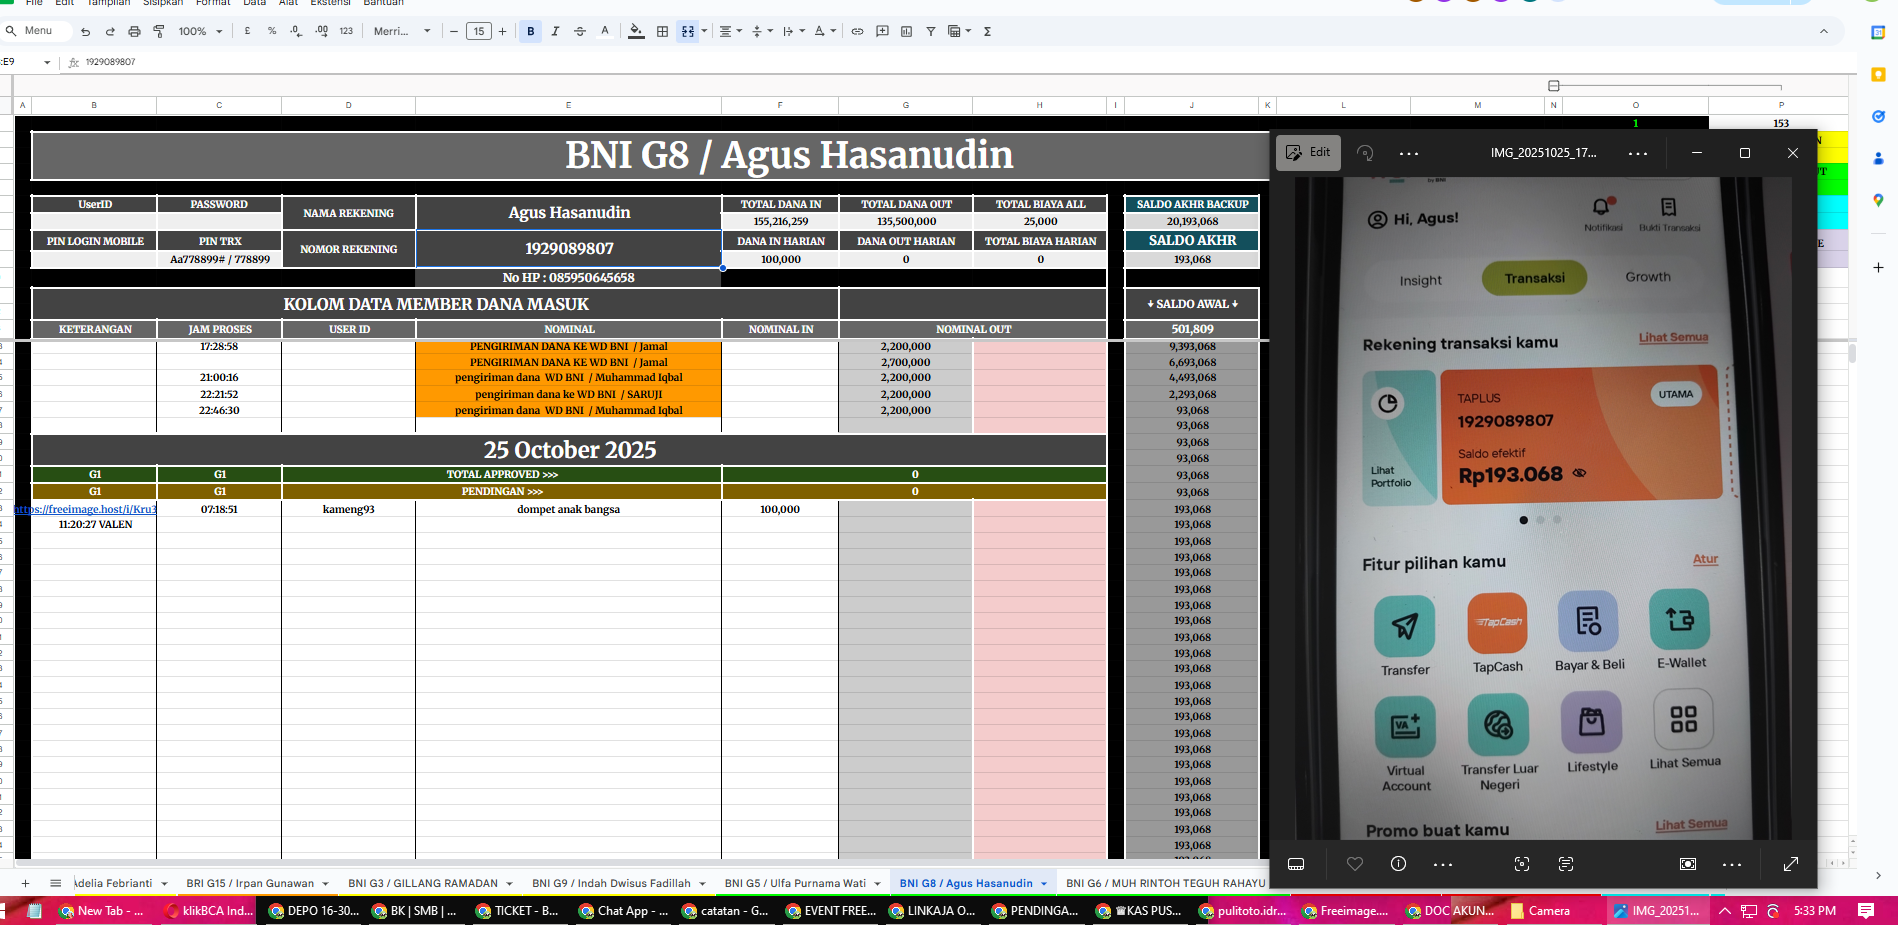Toggle italic formatting
1898x925 pixels.
click(555, 32)
